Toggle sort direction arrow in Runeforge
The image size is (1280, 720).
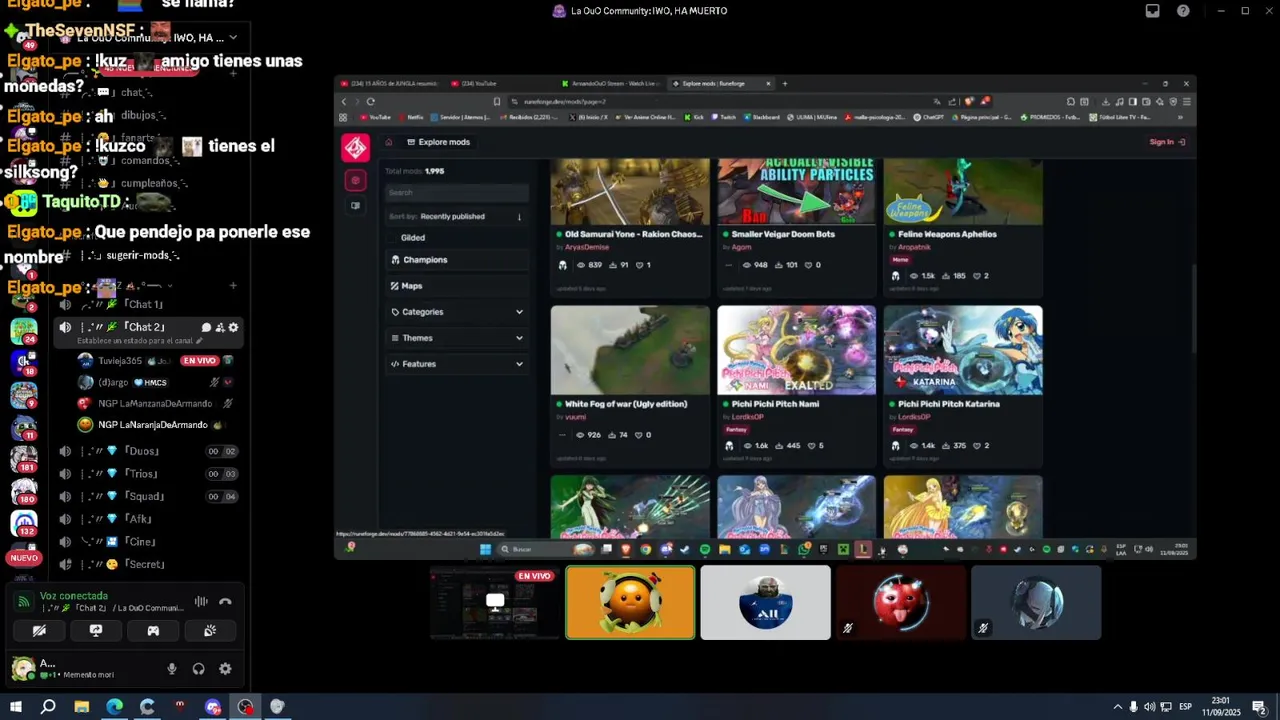(x=519, y=217)
